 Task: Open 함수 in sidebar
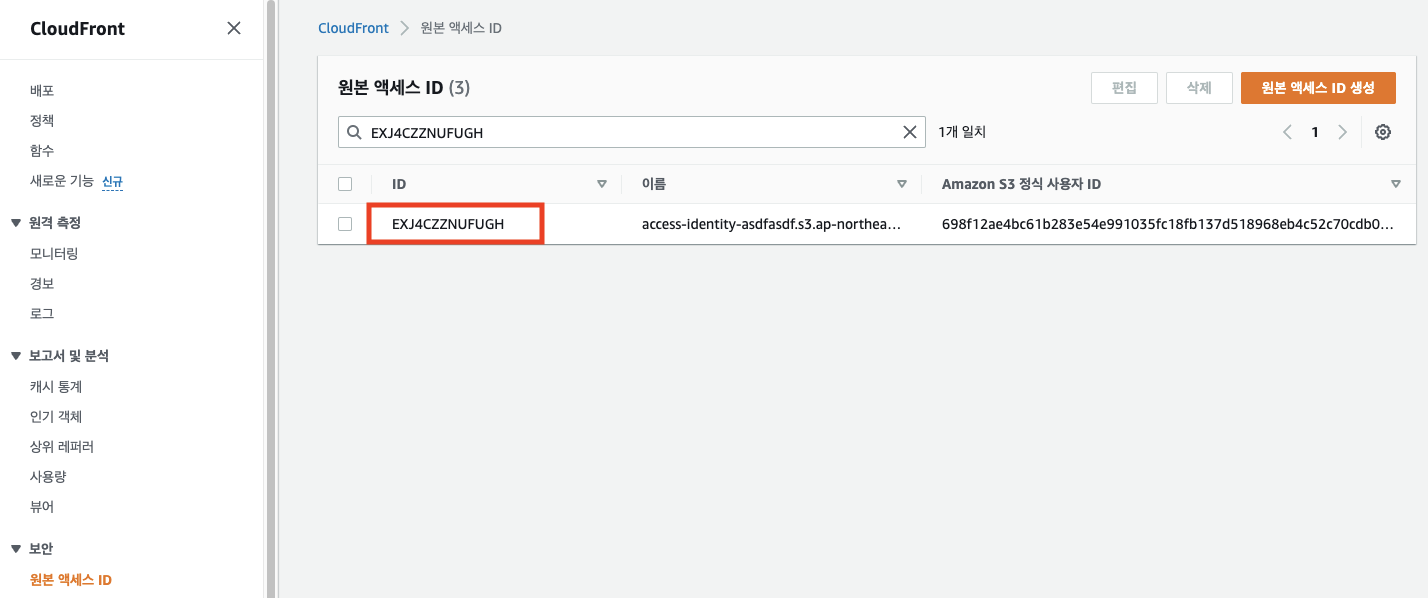42,150
